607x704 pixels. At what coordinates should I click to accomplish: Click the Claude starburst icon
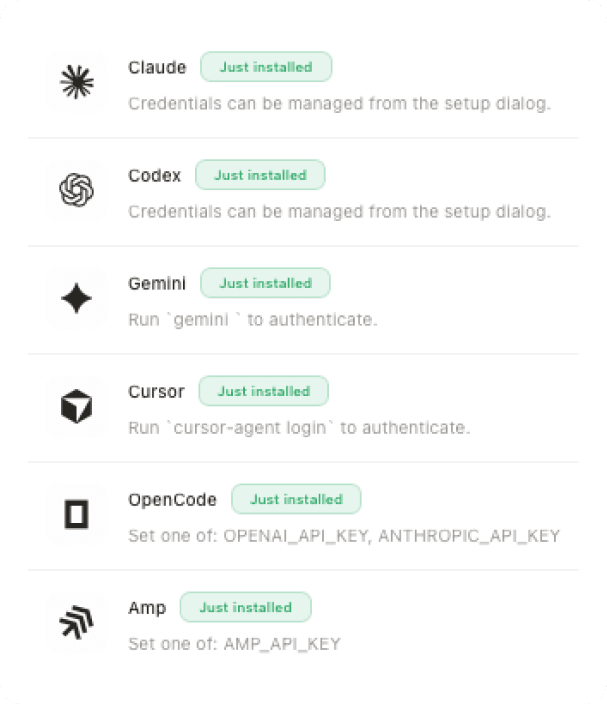77,83
